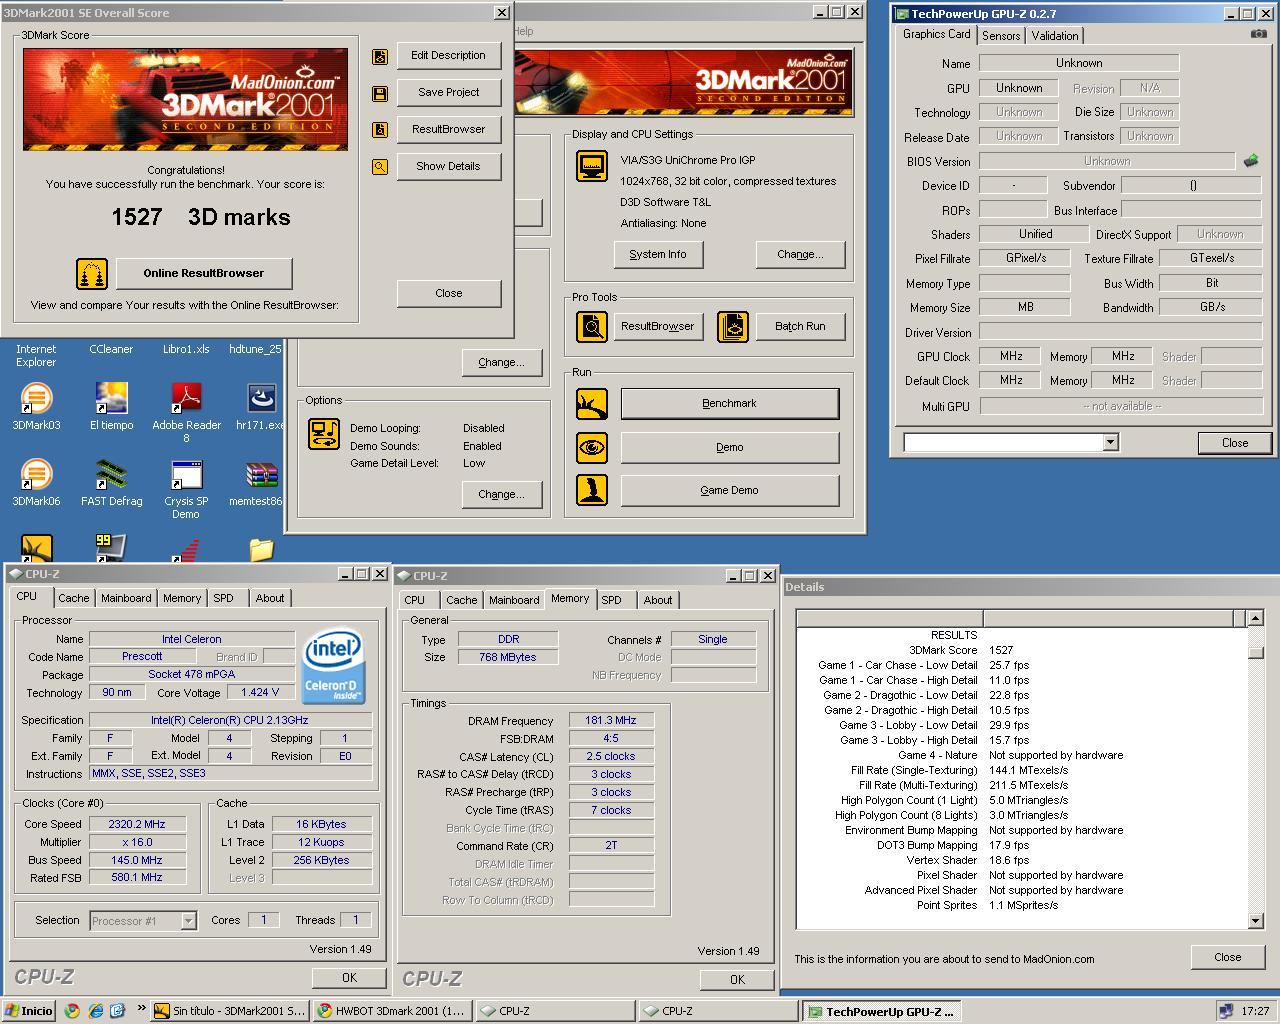1280x1024 pixels.
Task: Click the 3DMark2001 window Close X
Action: [x=854, y=12]
